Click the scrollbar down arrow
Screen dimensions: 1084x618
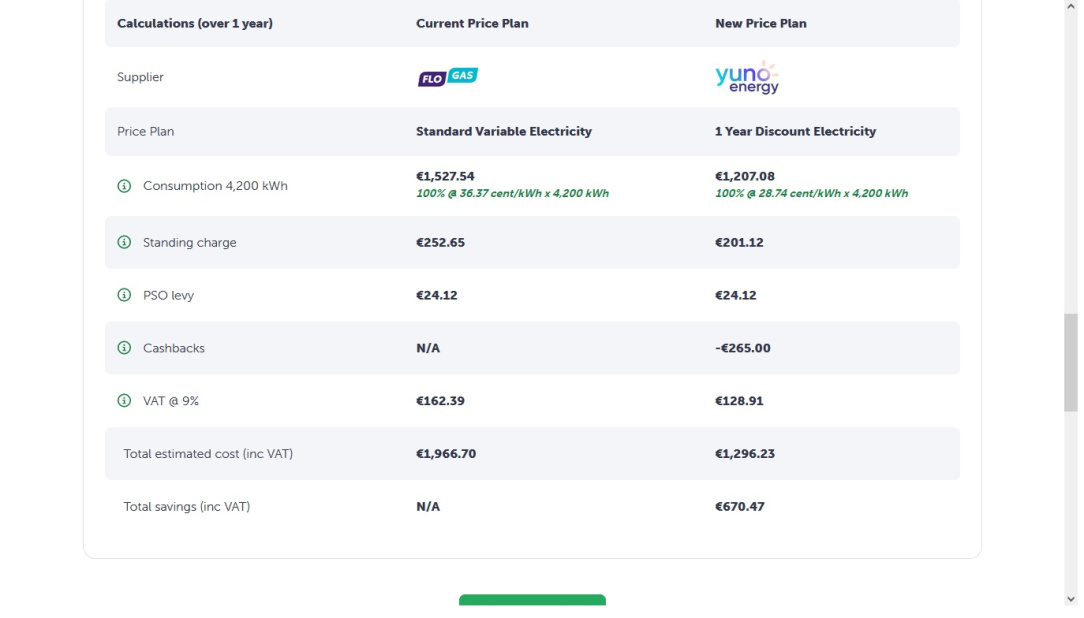click(1071, 599)
